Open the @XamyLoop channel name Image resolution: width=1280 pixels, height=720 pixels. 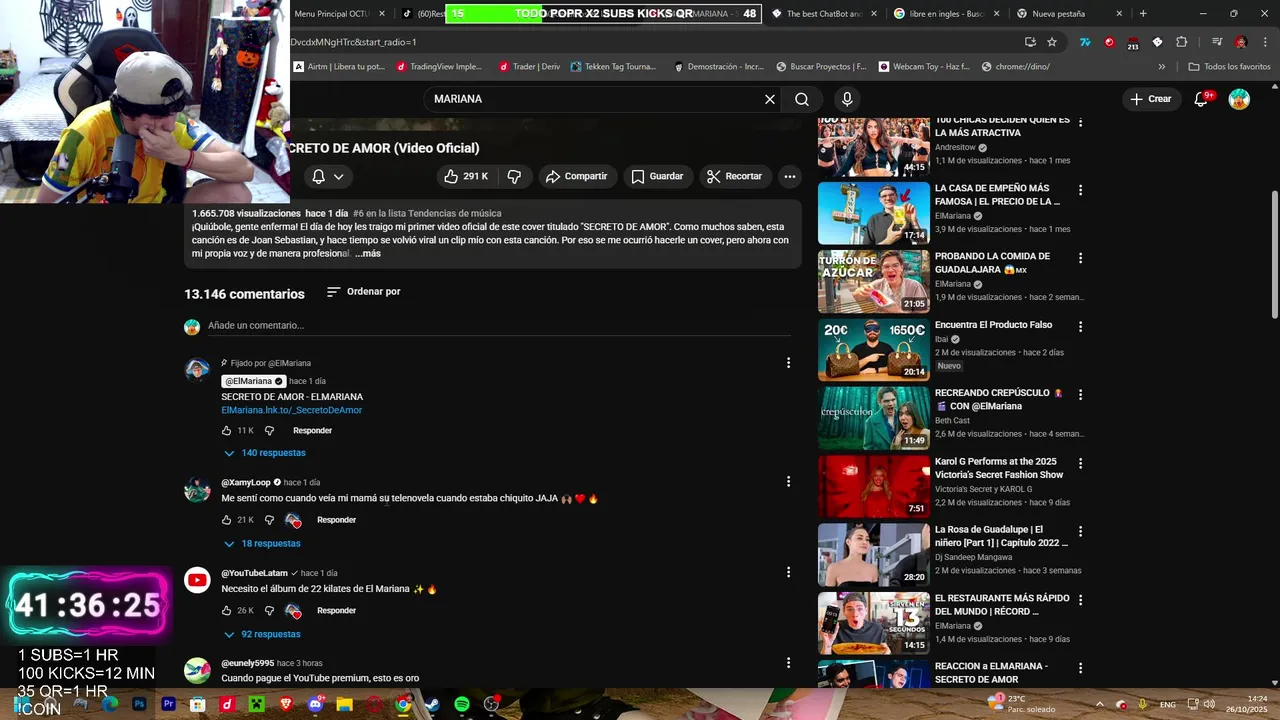246,483
